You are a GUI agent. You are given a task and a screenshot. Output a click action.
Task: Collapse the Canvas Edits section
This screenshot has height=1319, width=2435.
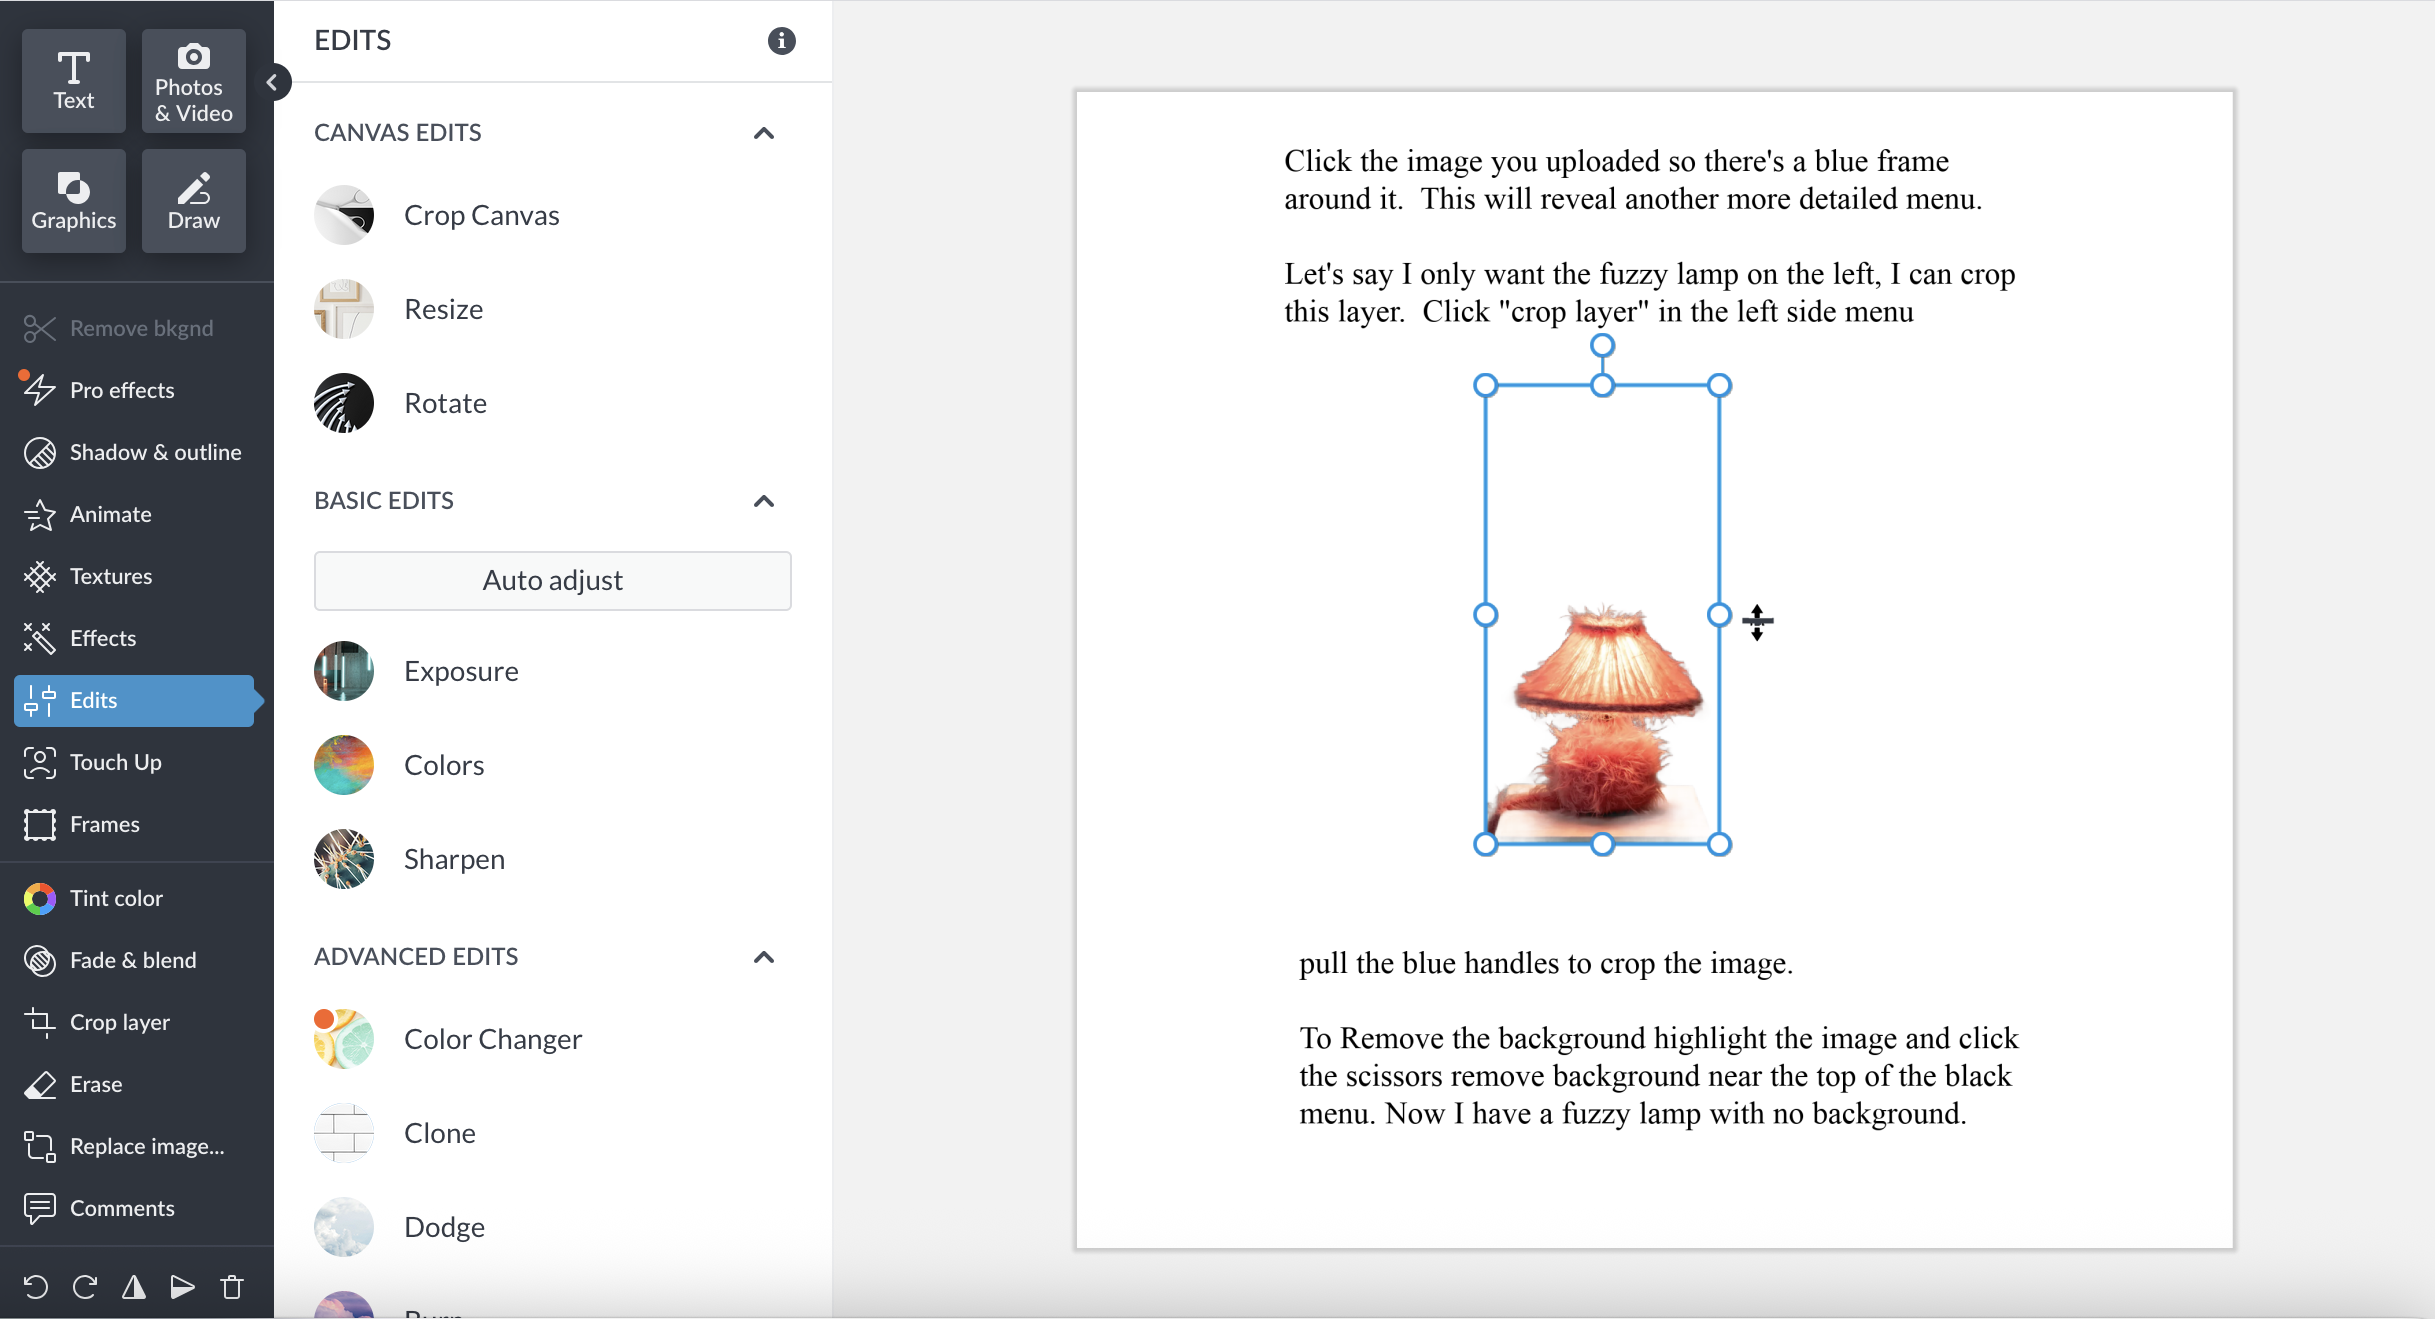tap(764, 133)
